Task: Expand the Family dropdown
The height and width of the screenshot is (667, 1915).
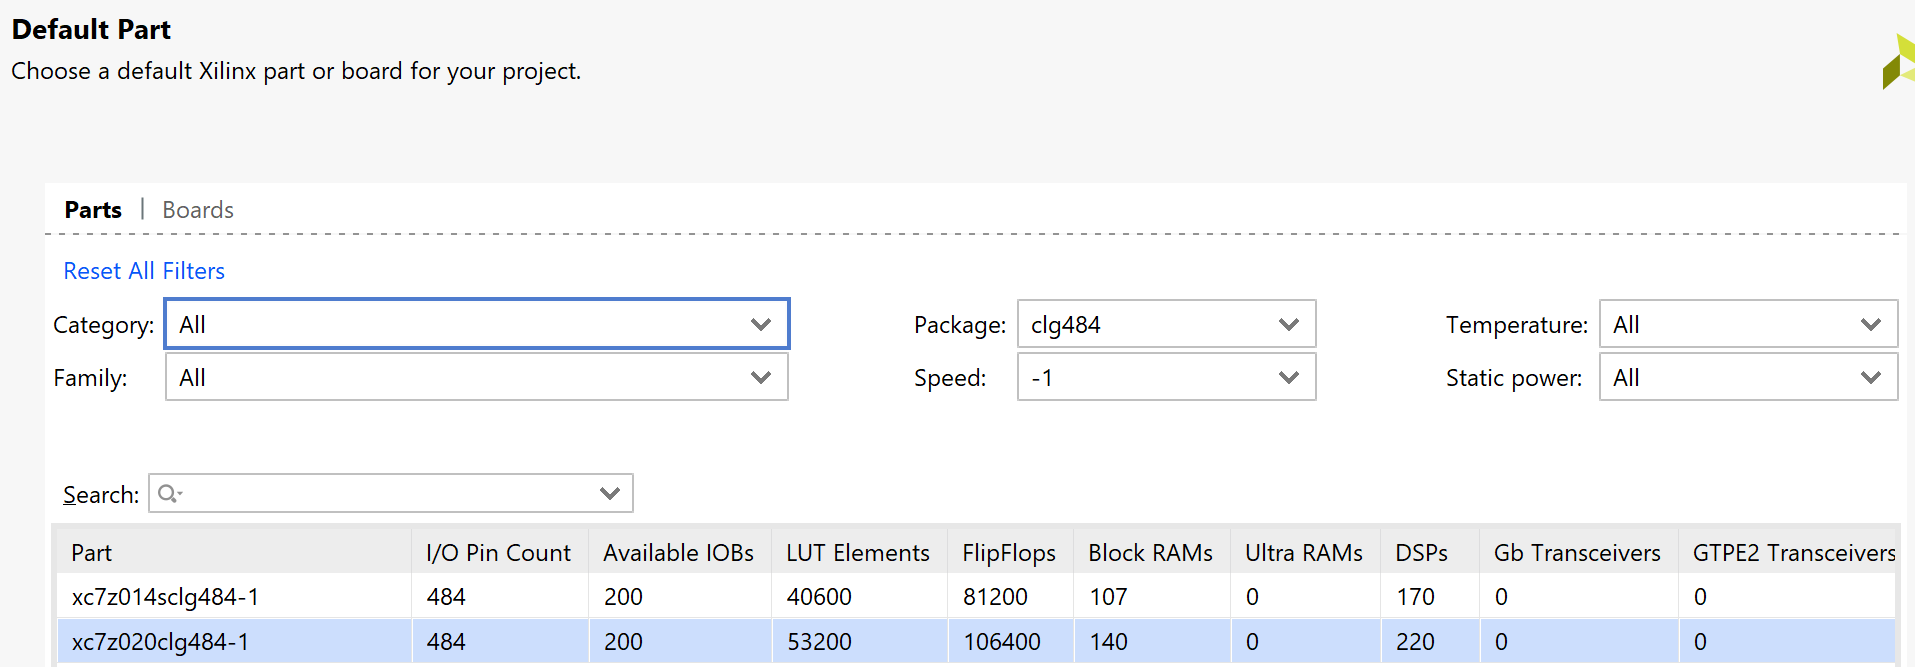Action: click(x=476, y=378)
